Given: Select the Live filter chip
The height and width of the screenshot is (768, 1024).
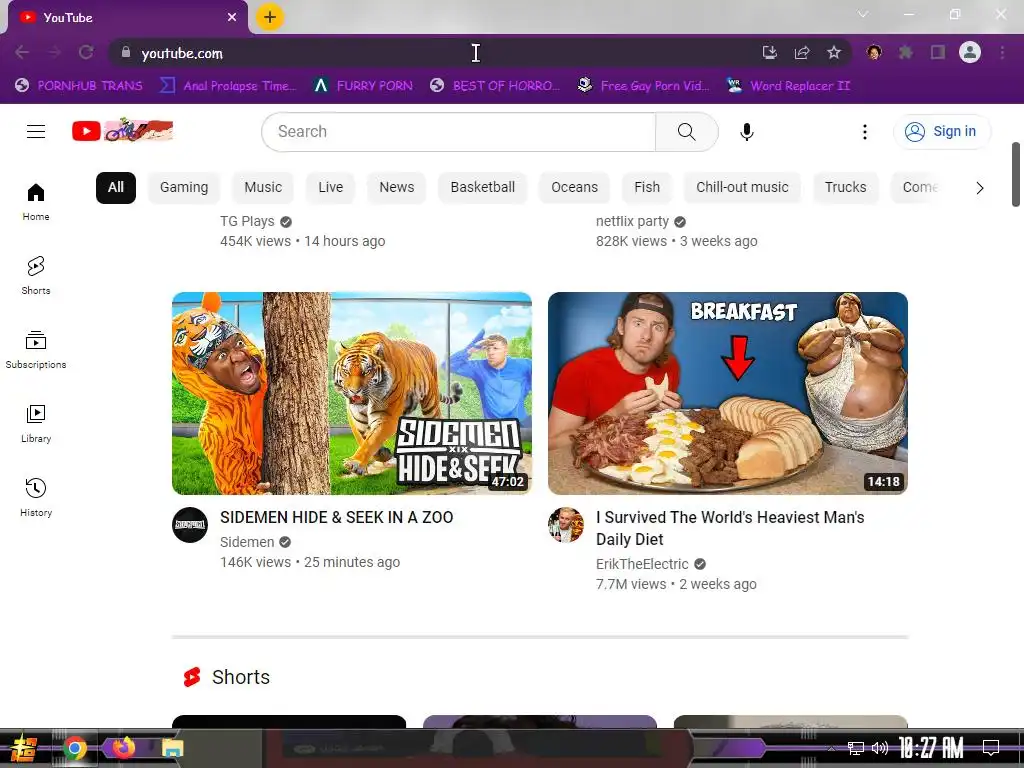Looking at the screenshot, I should (330, 187).
